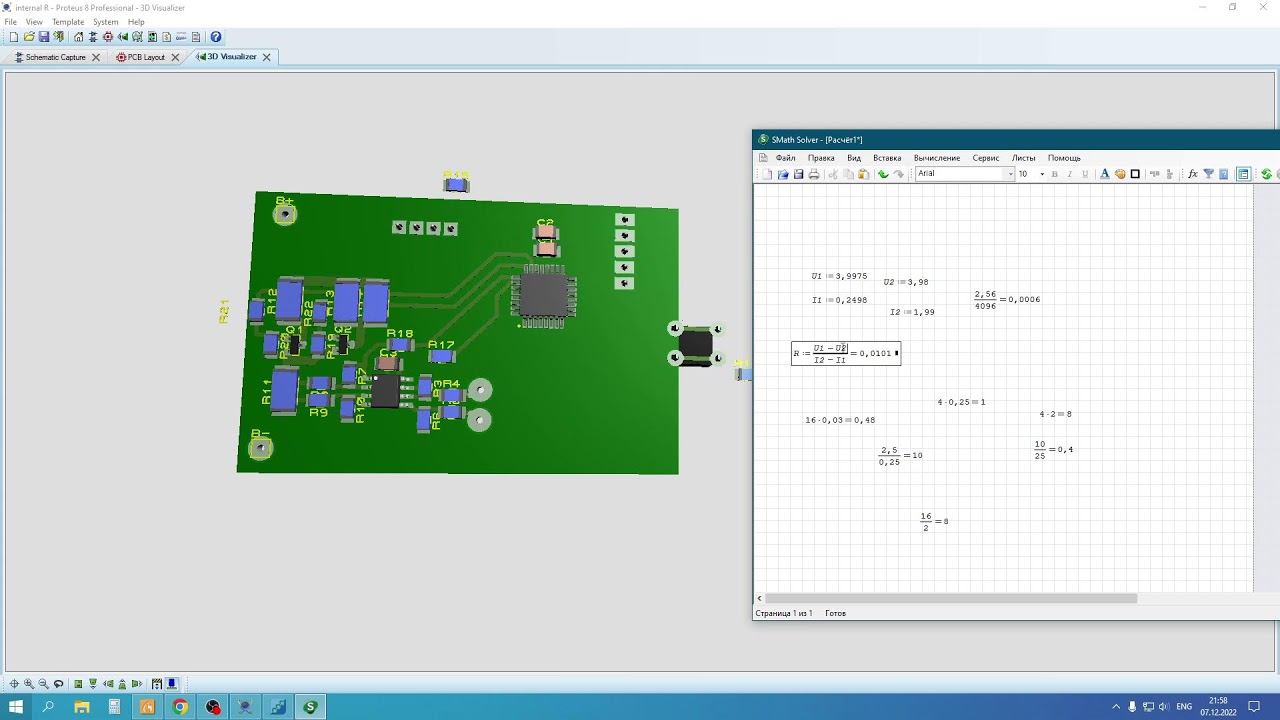Click SMath undo green arrow

click(883, 174)
